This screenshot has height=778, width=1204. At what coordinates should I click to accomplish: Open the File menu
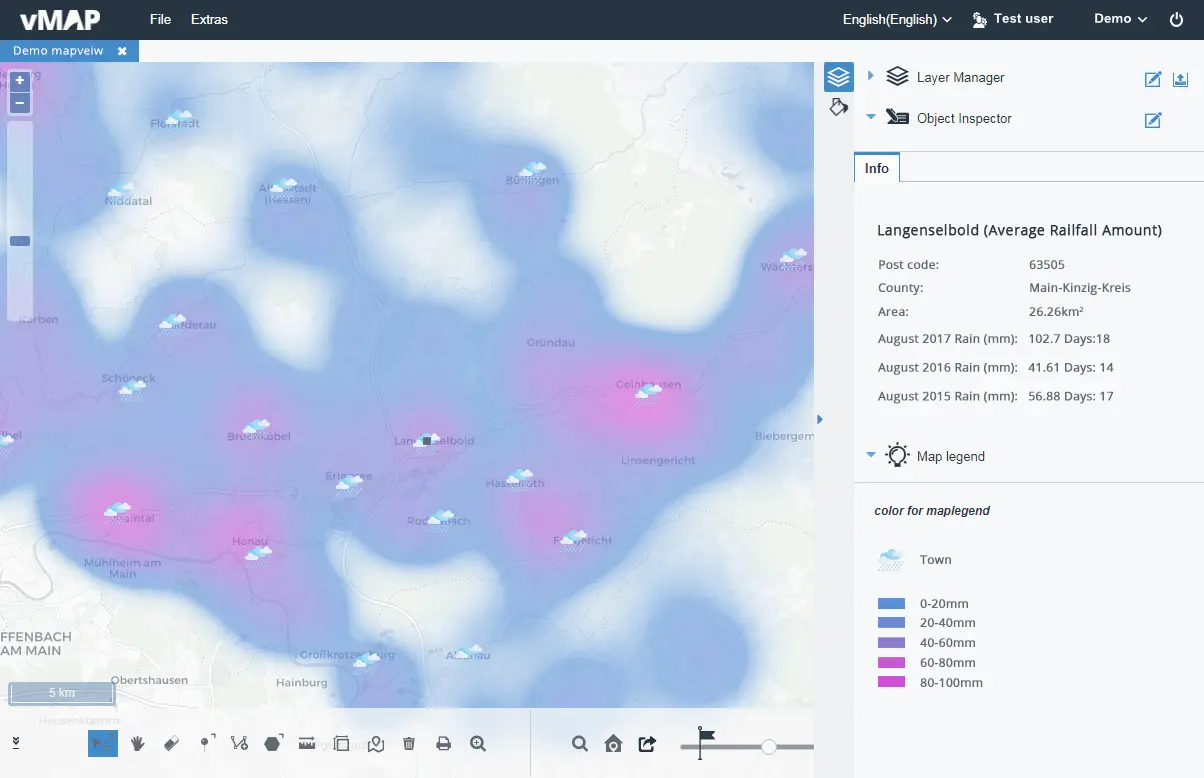pyautogui.click(x=160, y=19)
